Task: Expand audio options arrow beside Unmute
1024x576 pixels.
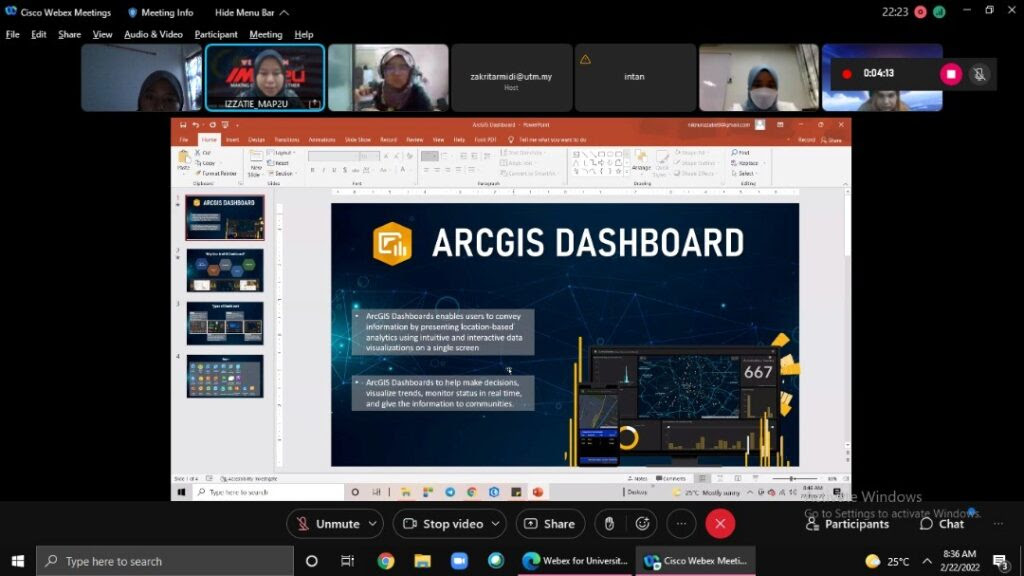Action: coord(373,524)
